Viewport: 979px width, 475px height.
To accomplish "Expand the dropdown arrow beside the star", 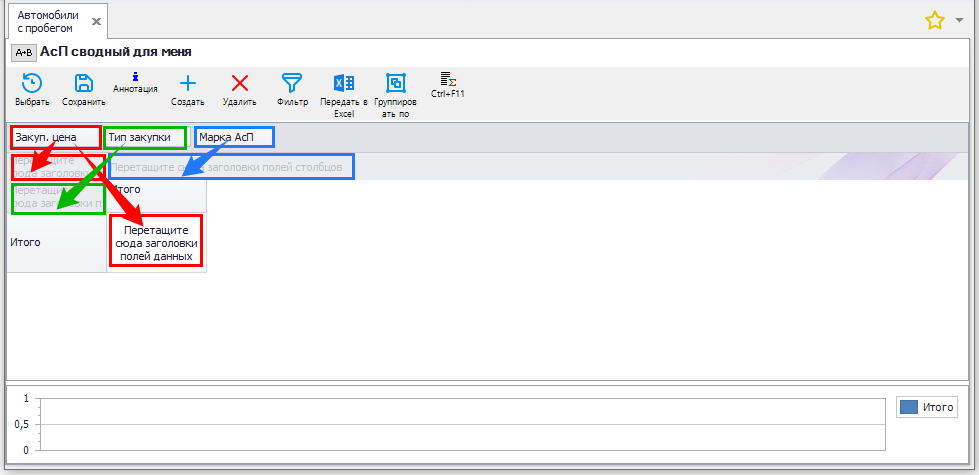I will (958, 21).
